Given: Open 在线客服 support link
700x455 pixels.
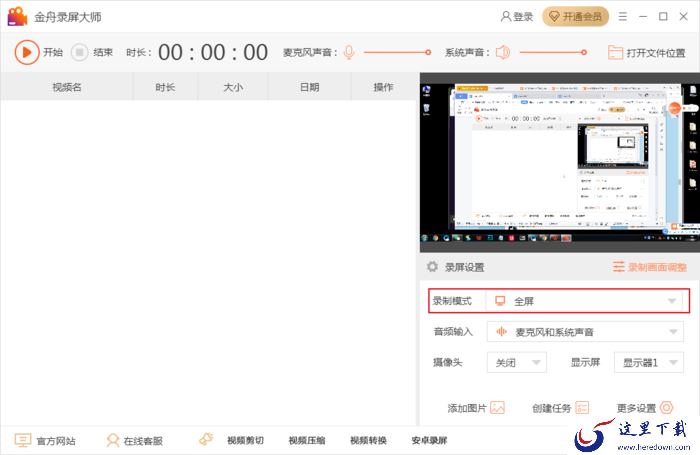Looking at the screenshot, I should point(143,441).
